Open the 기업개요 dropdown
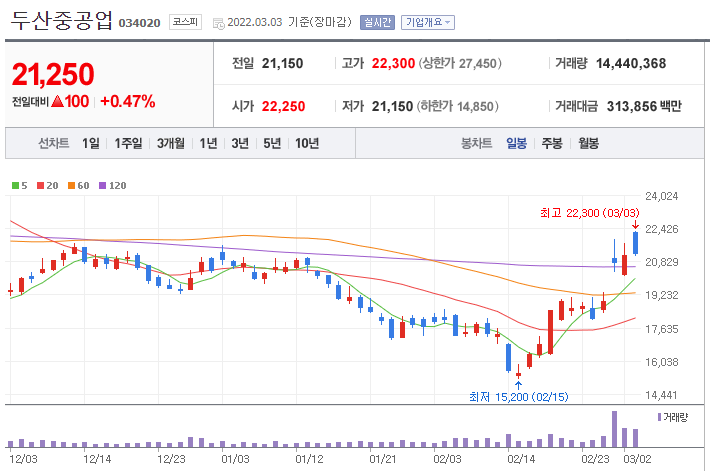The width and height of the screenshot is (710, 471). tap(427, 22)
